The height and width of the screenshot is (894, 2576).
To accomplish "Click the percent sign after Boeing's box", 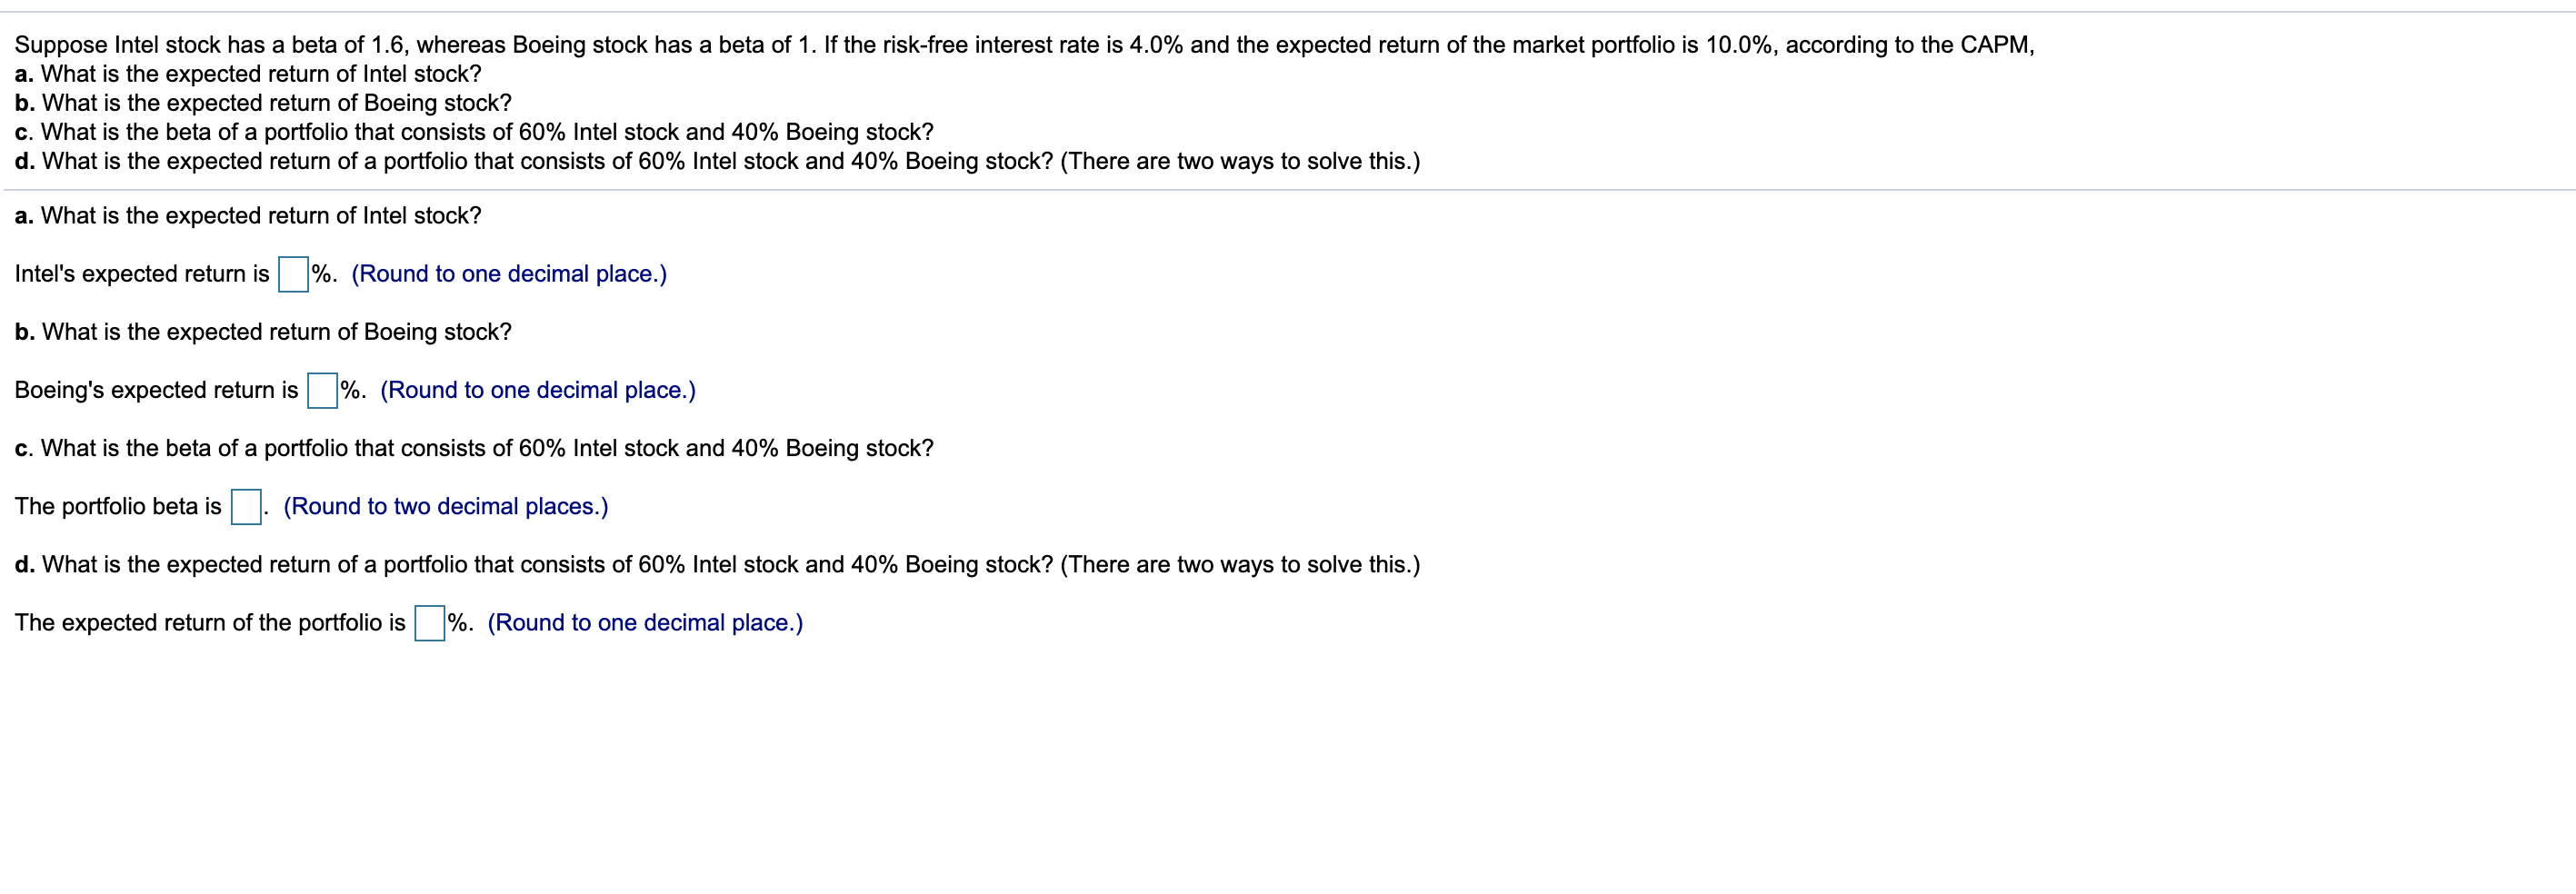I will [x=352, y=389].
